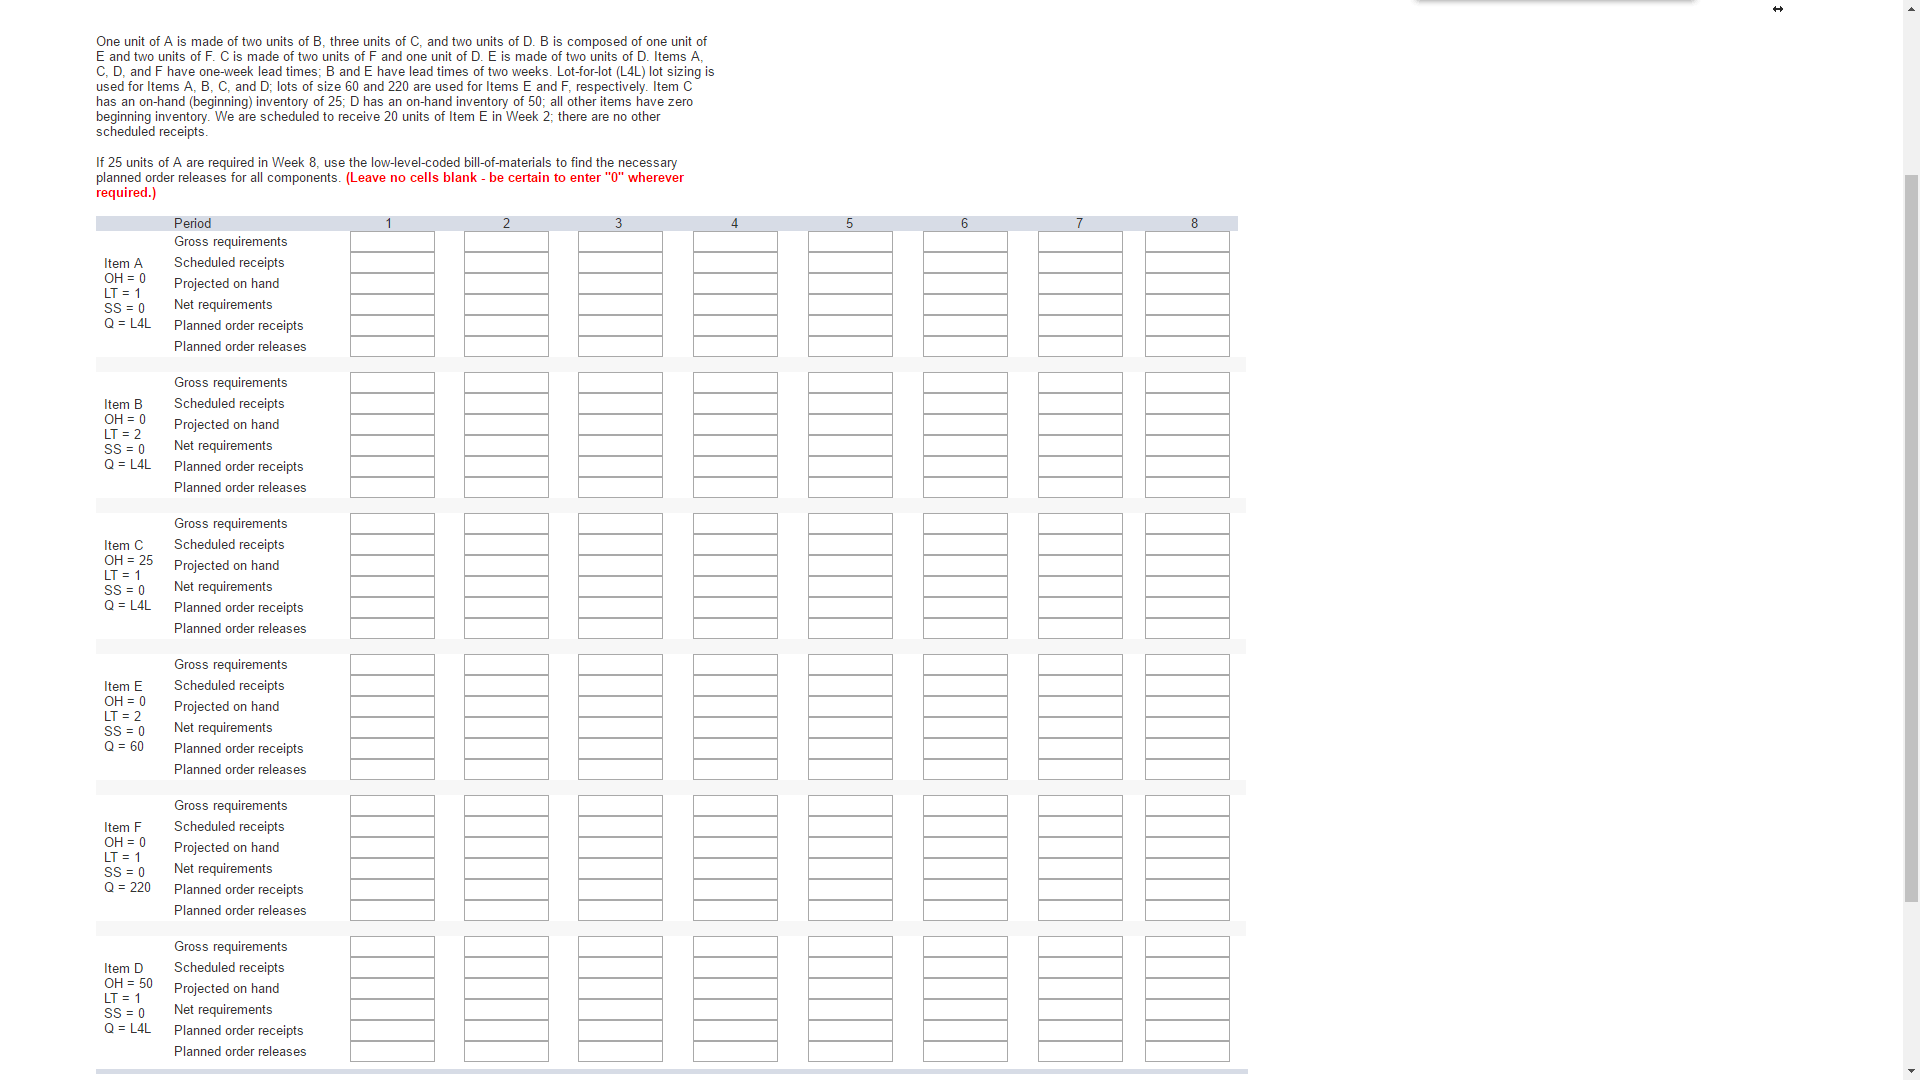Click Item E Gross requirements period 6 field
The width and height of the screenshot is (1920, 1080).
(965, 665)
